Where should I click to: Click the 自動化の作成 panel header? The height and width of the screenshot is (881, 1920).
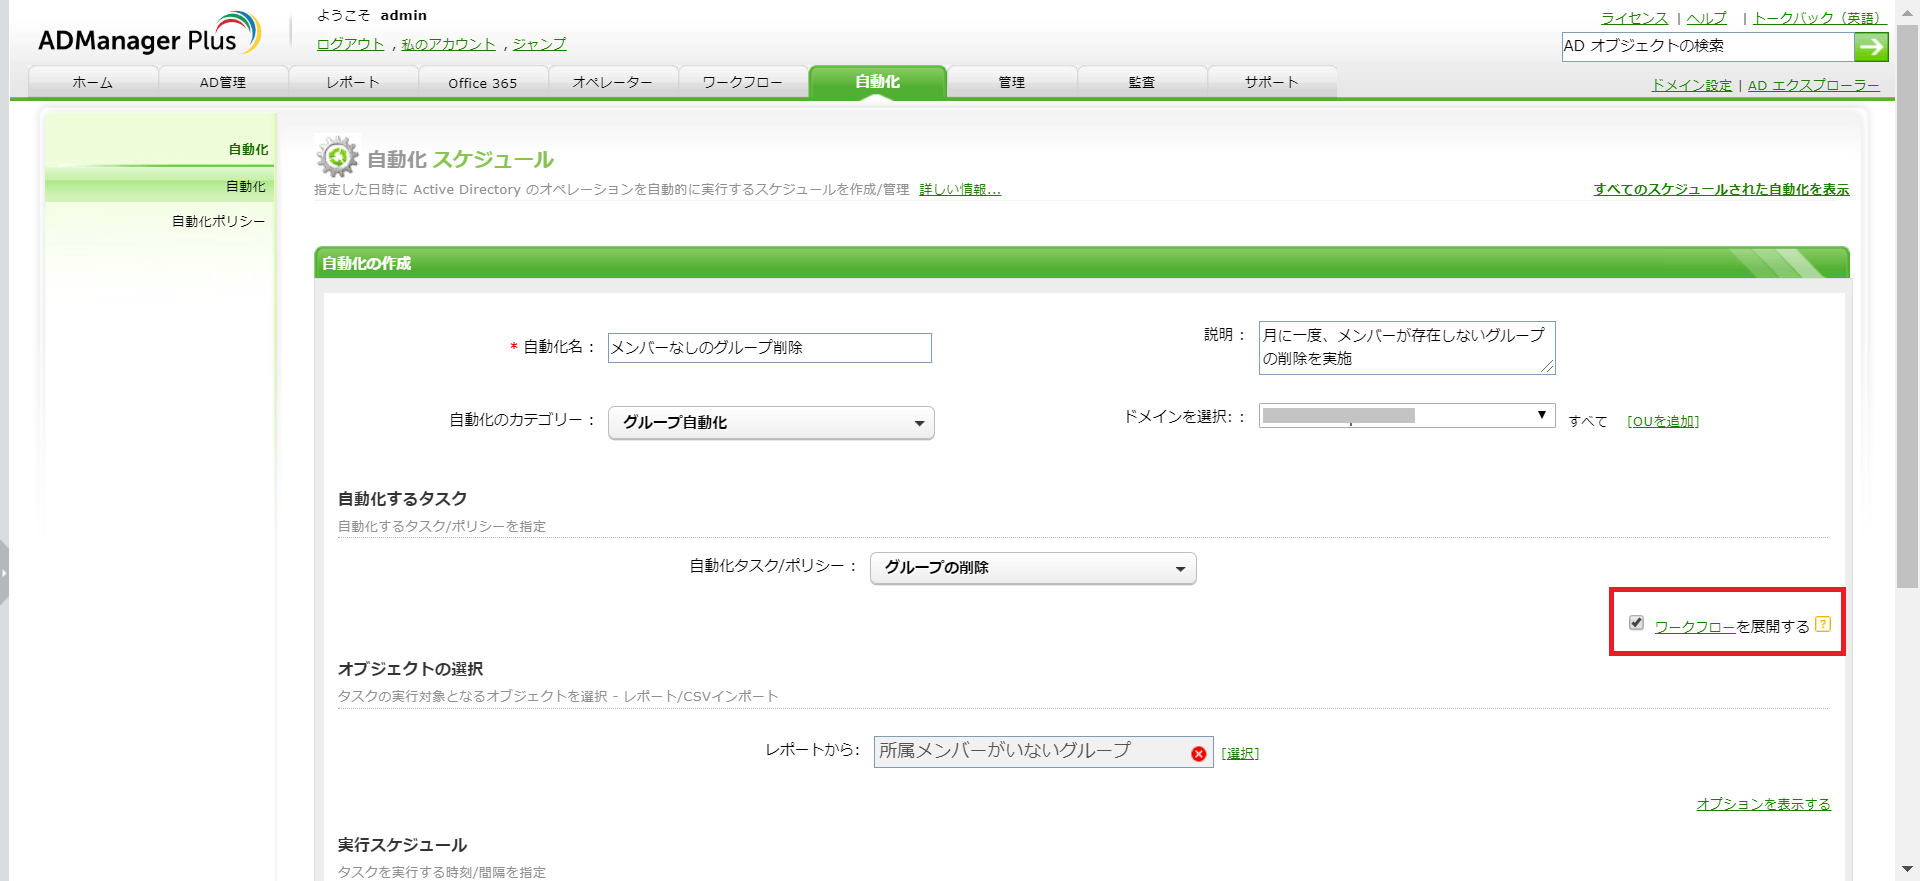(1081, 263)
